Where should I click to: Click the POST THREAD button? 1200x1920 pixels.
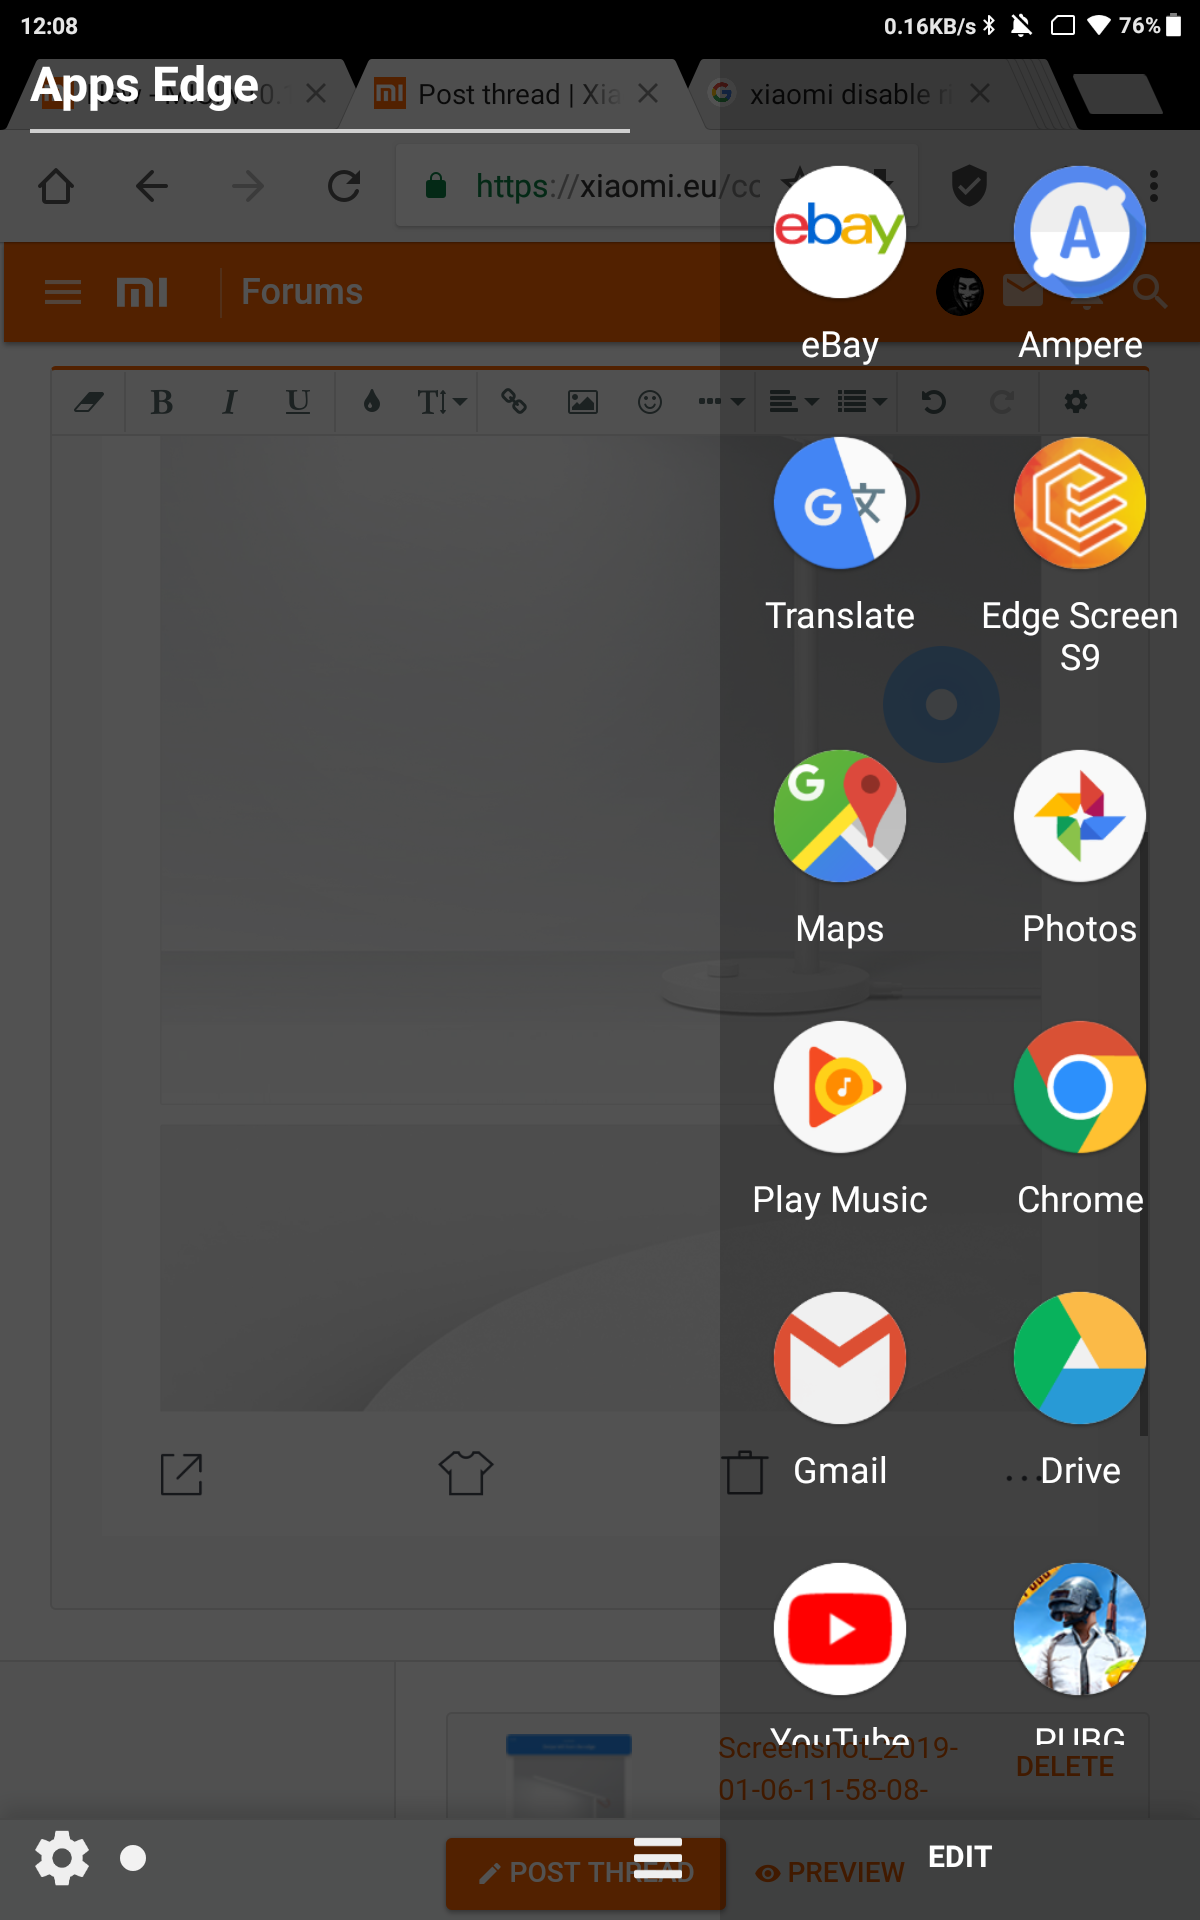(586, 1872)
